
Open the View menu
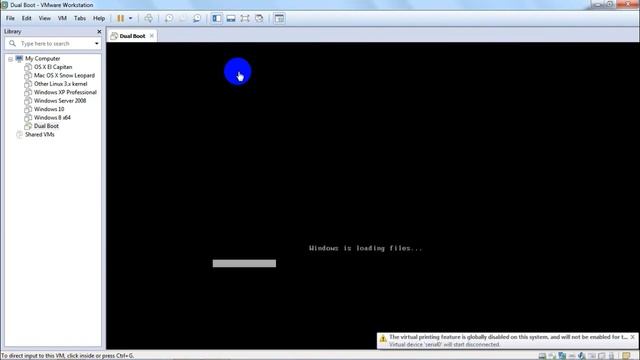point(44,18)
